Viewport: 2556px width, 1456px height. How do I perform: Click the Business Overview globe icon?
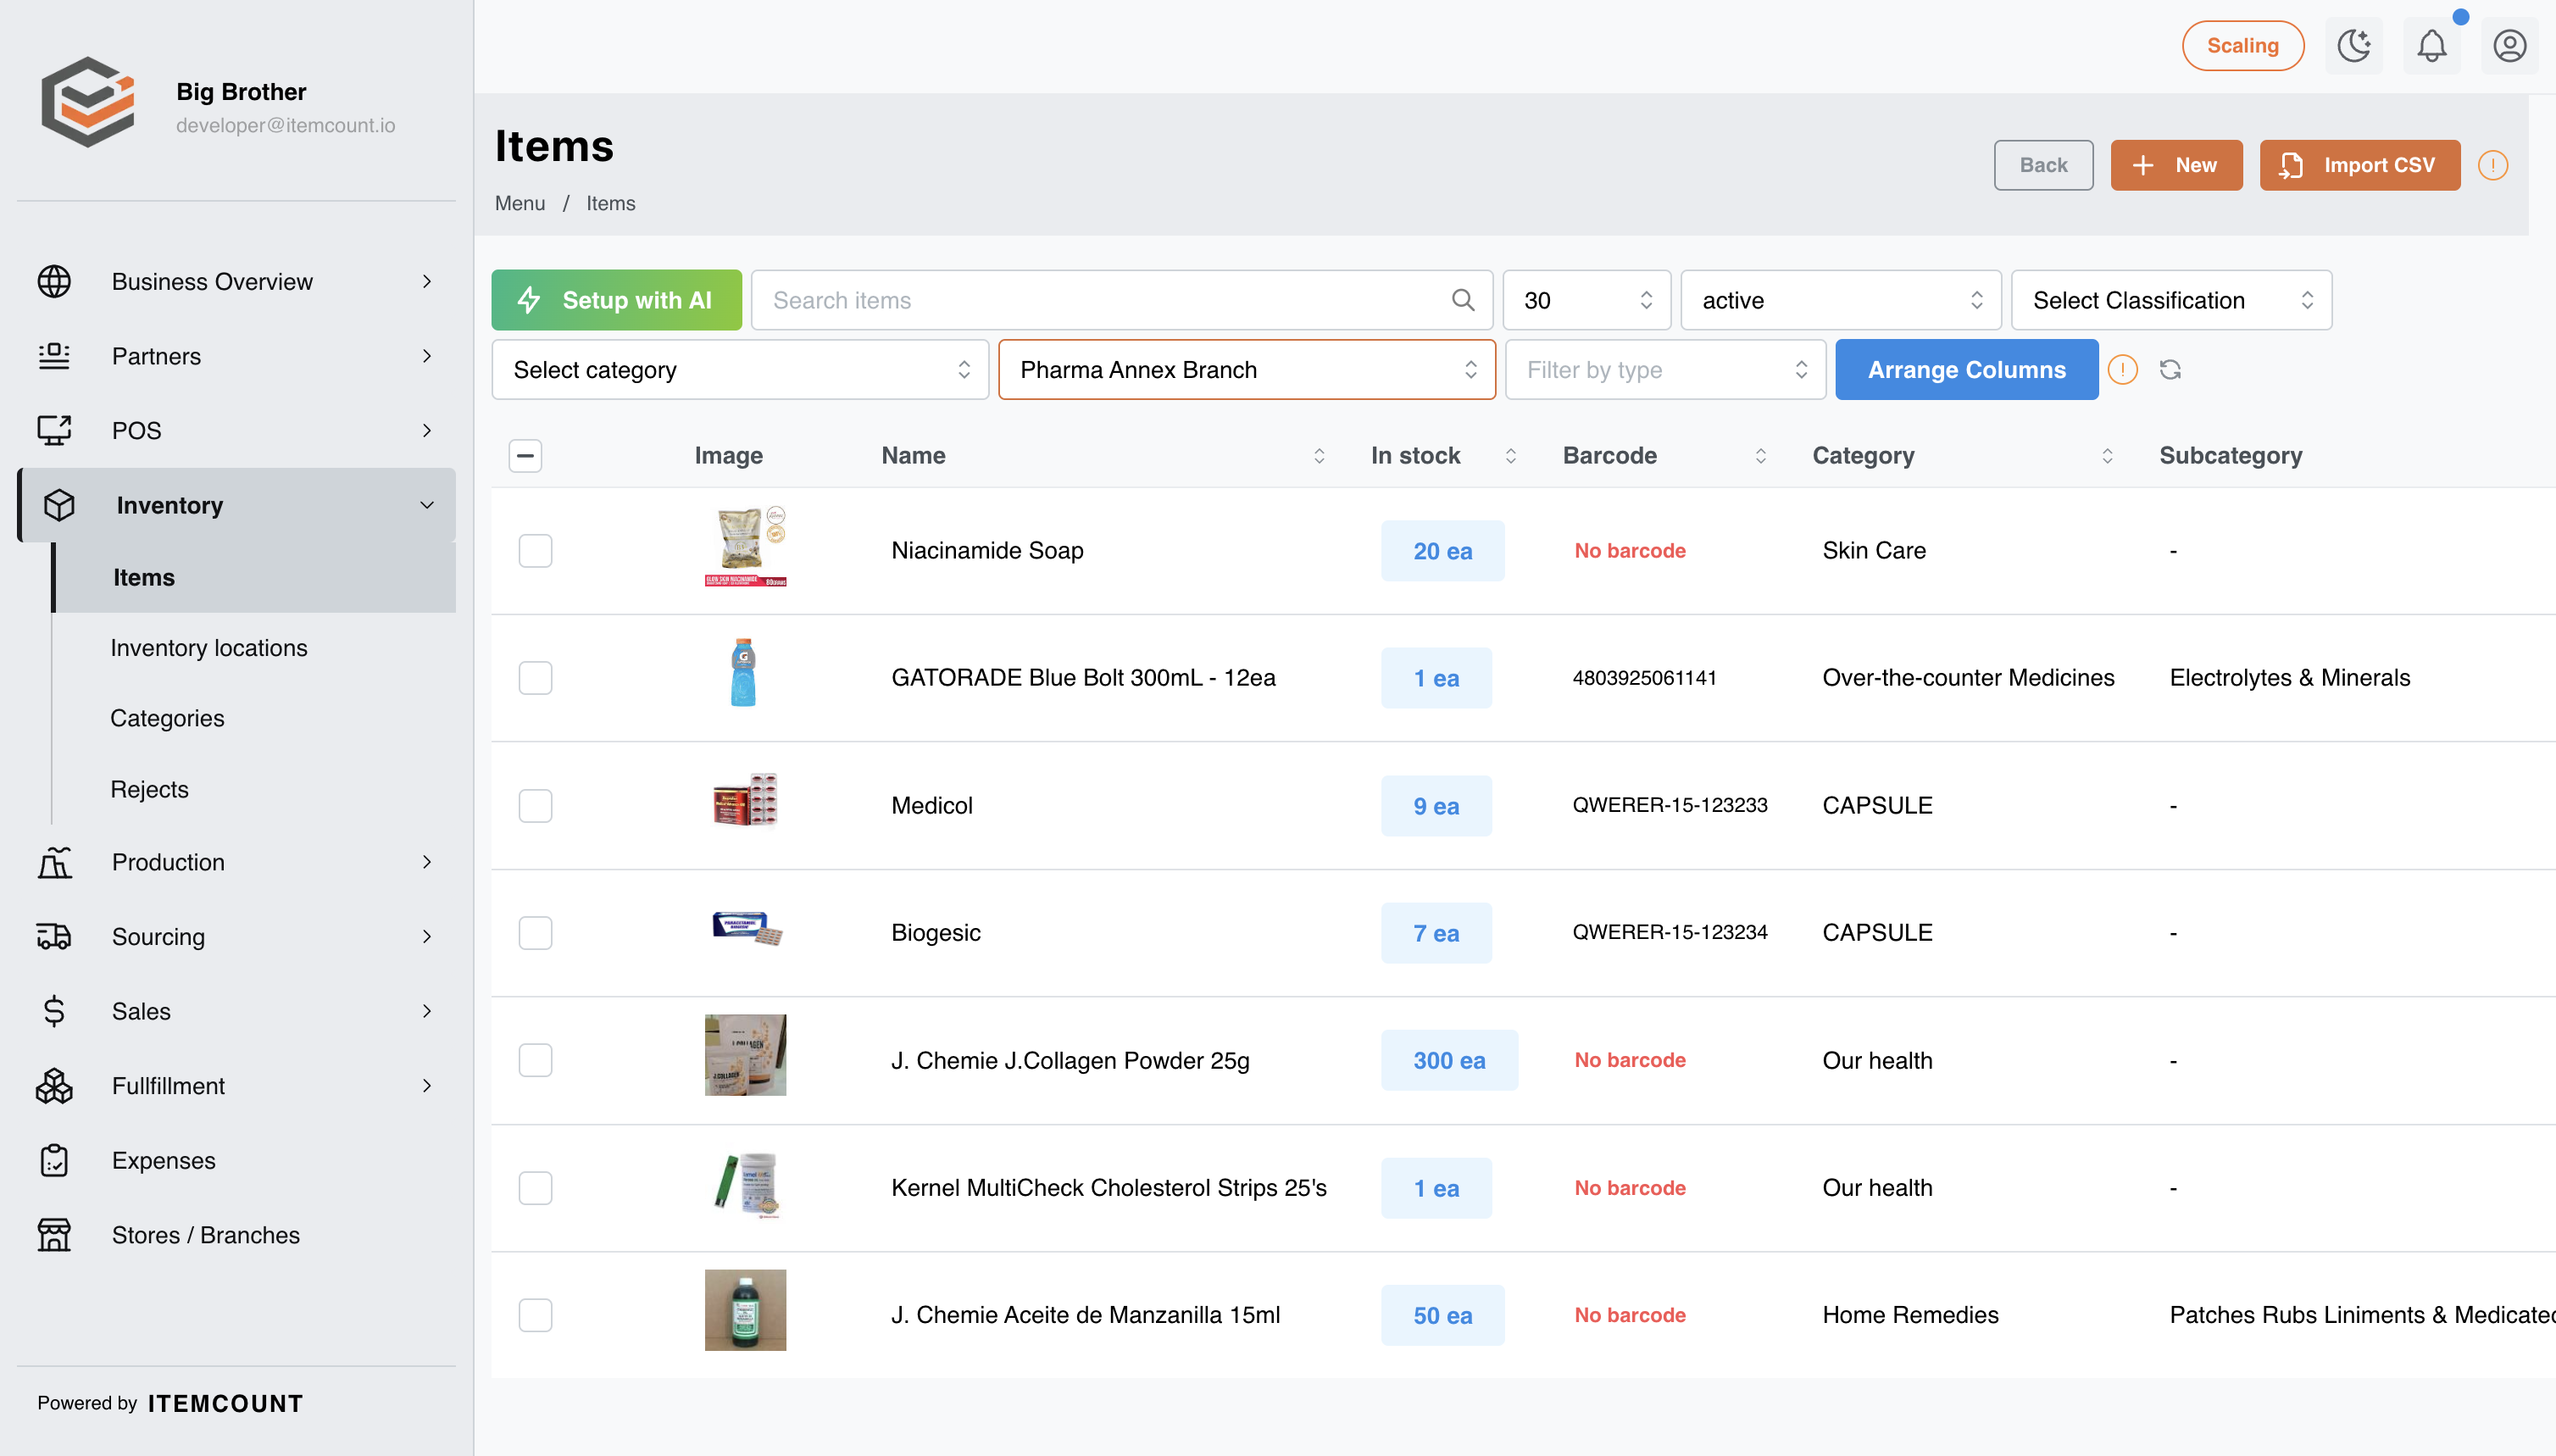click(54, 282)
